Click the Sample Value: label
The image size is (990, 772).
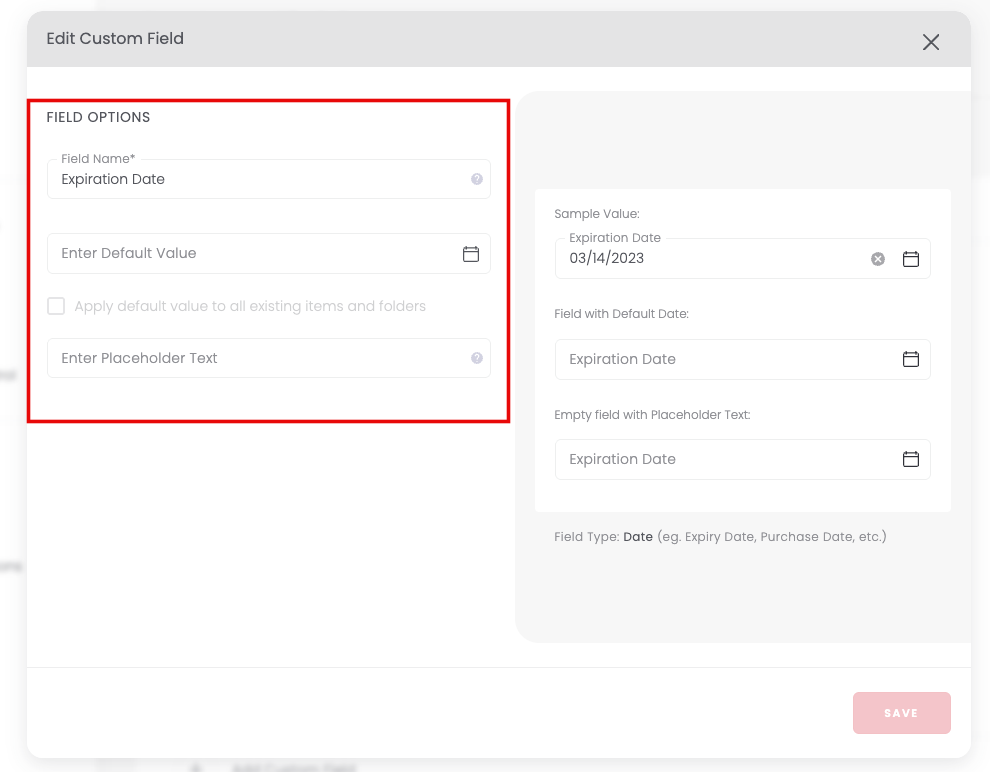(x=597, y=214)
